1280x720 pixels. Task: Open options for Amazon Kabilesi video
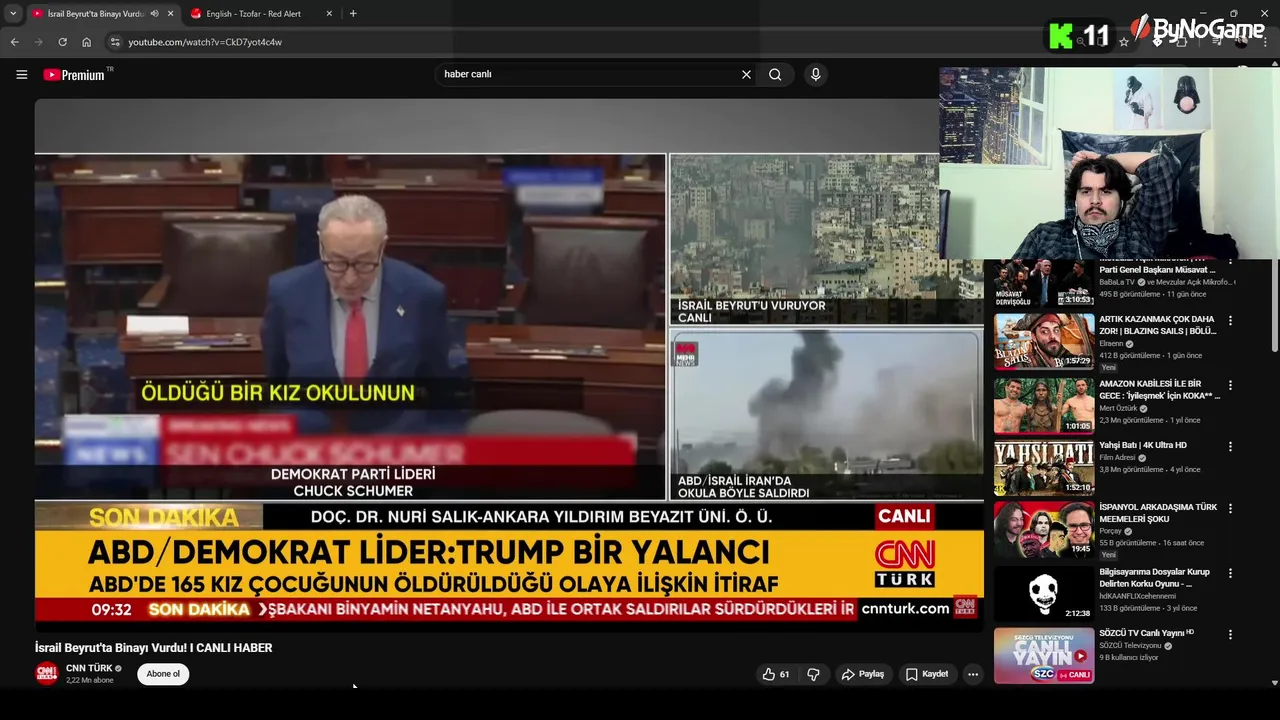coord(1231,385)
